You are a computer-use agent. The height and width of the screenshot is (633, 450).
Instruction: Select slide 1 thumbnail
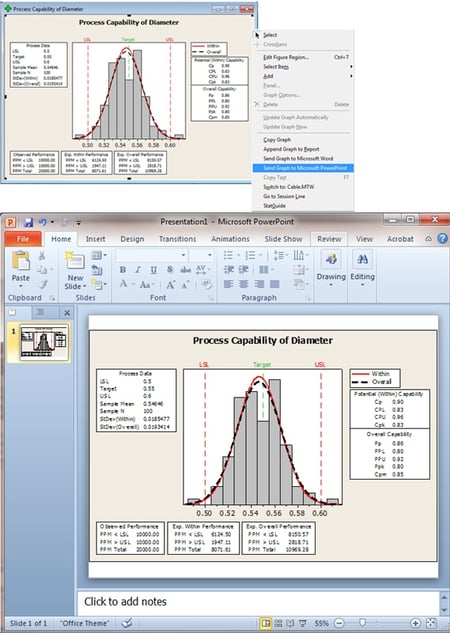click(44, 342)
